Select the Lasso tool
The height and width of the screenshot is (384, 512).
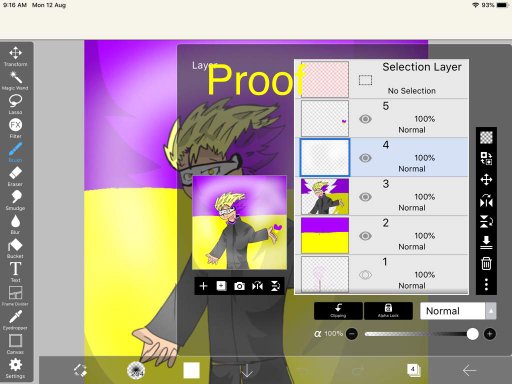pos(15,104)
